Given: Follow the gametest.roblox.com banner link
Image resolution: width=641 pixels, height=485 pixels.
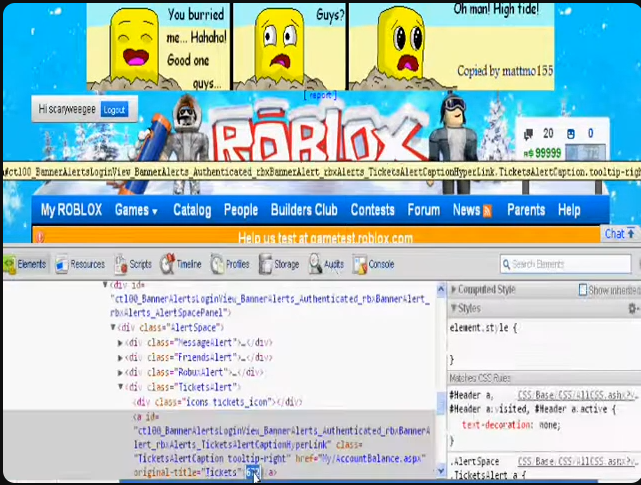Looking at the screenshot, I should tap(325, 238).
